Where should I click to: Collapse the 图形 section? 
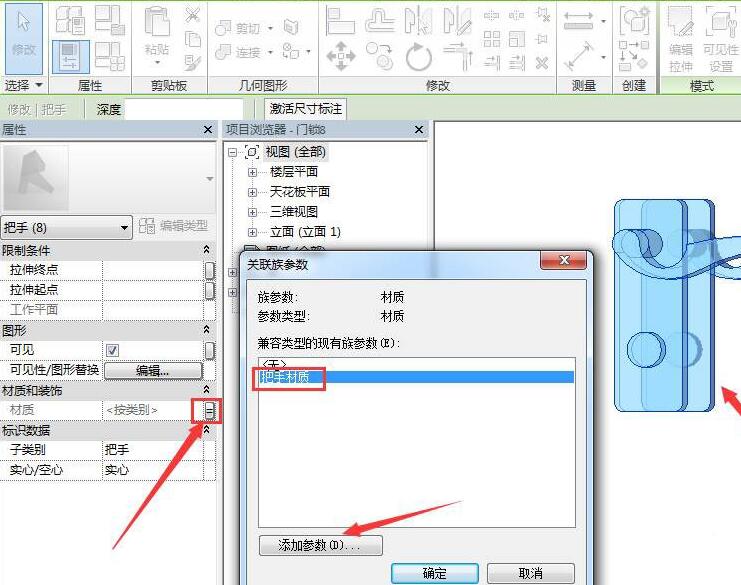point(207,329)
